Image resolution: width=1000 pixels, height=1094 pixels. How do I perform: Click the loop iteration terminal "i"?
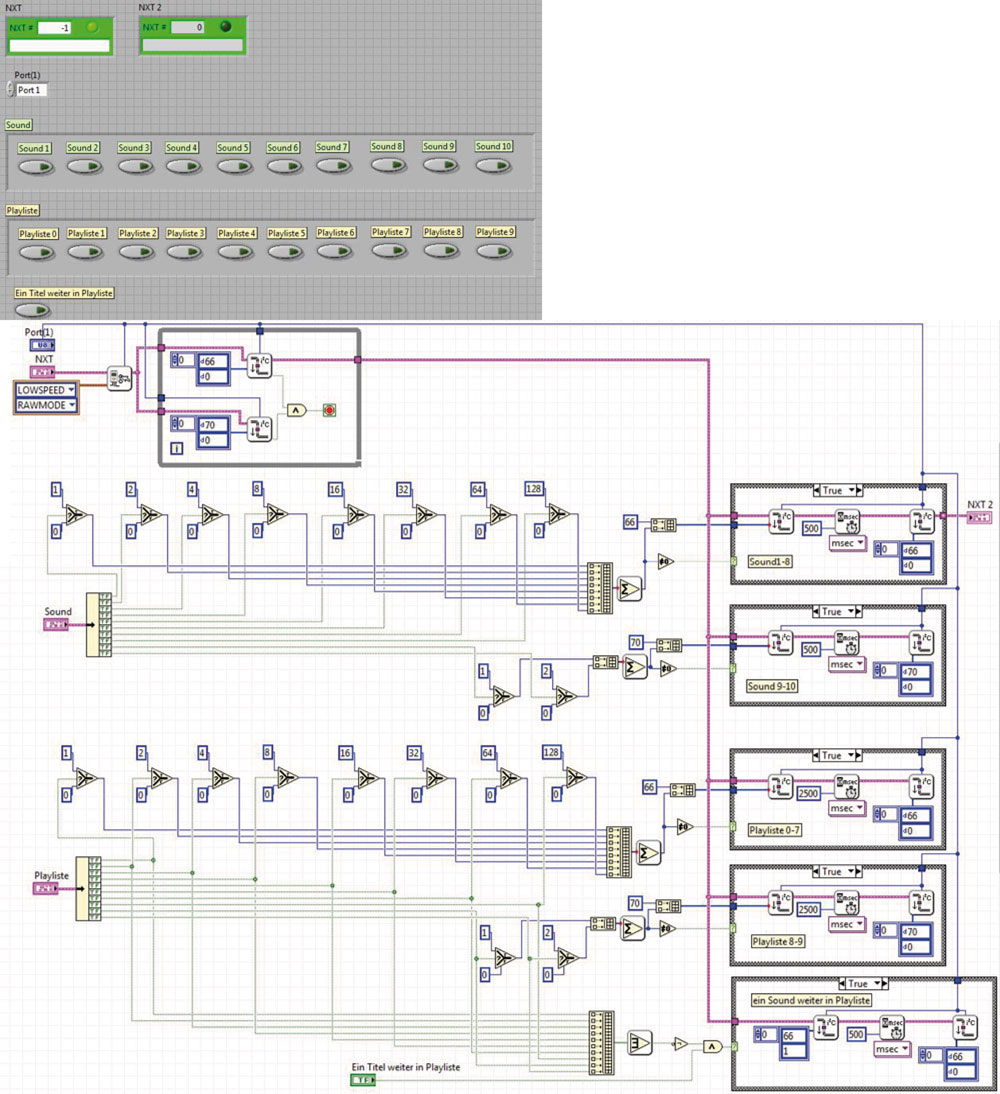pos(176,448)
